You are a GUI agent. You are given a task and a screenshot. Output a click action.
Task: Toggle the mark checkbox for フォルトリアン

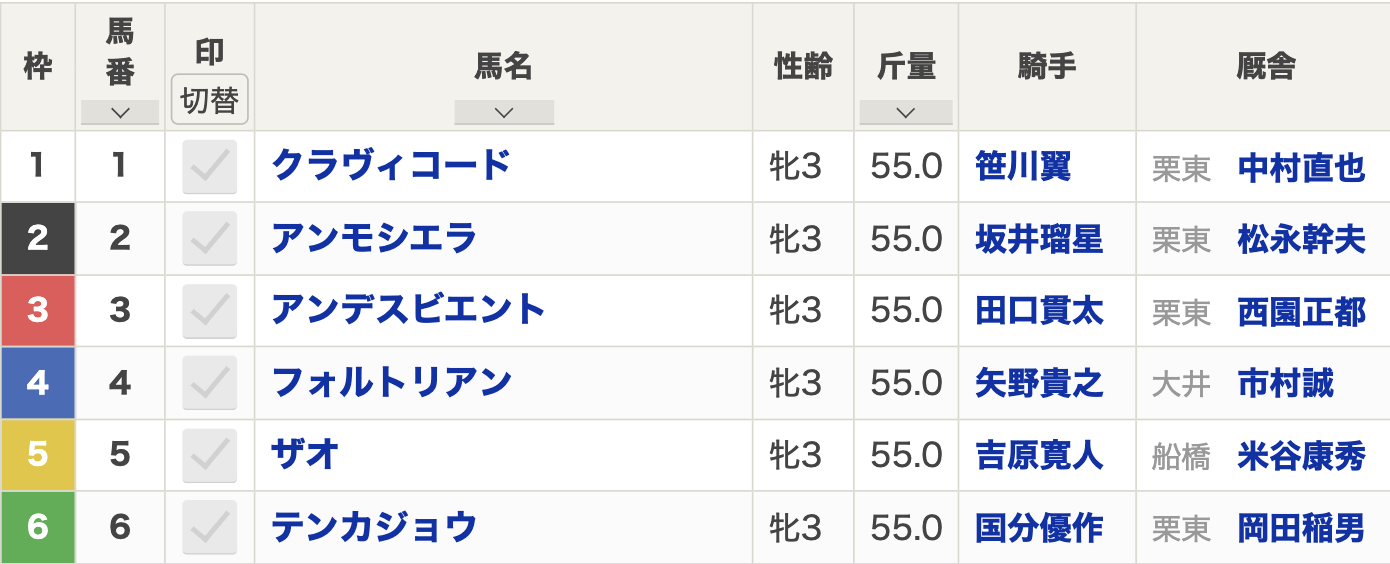pos(210,383)
